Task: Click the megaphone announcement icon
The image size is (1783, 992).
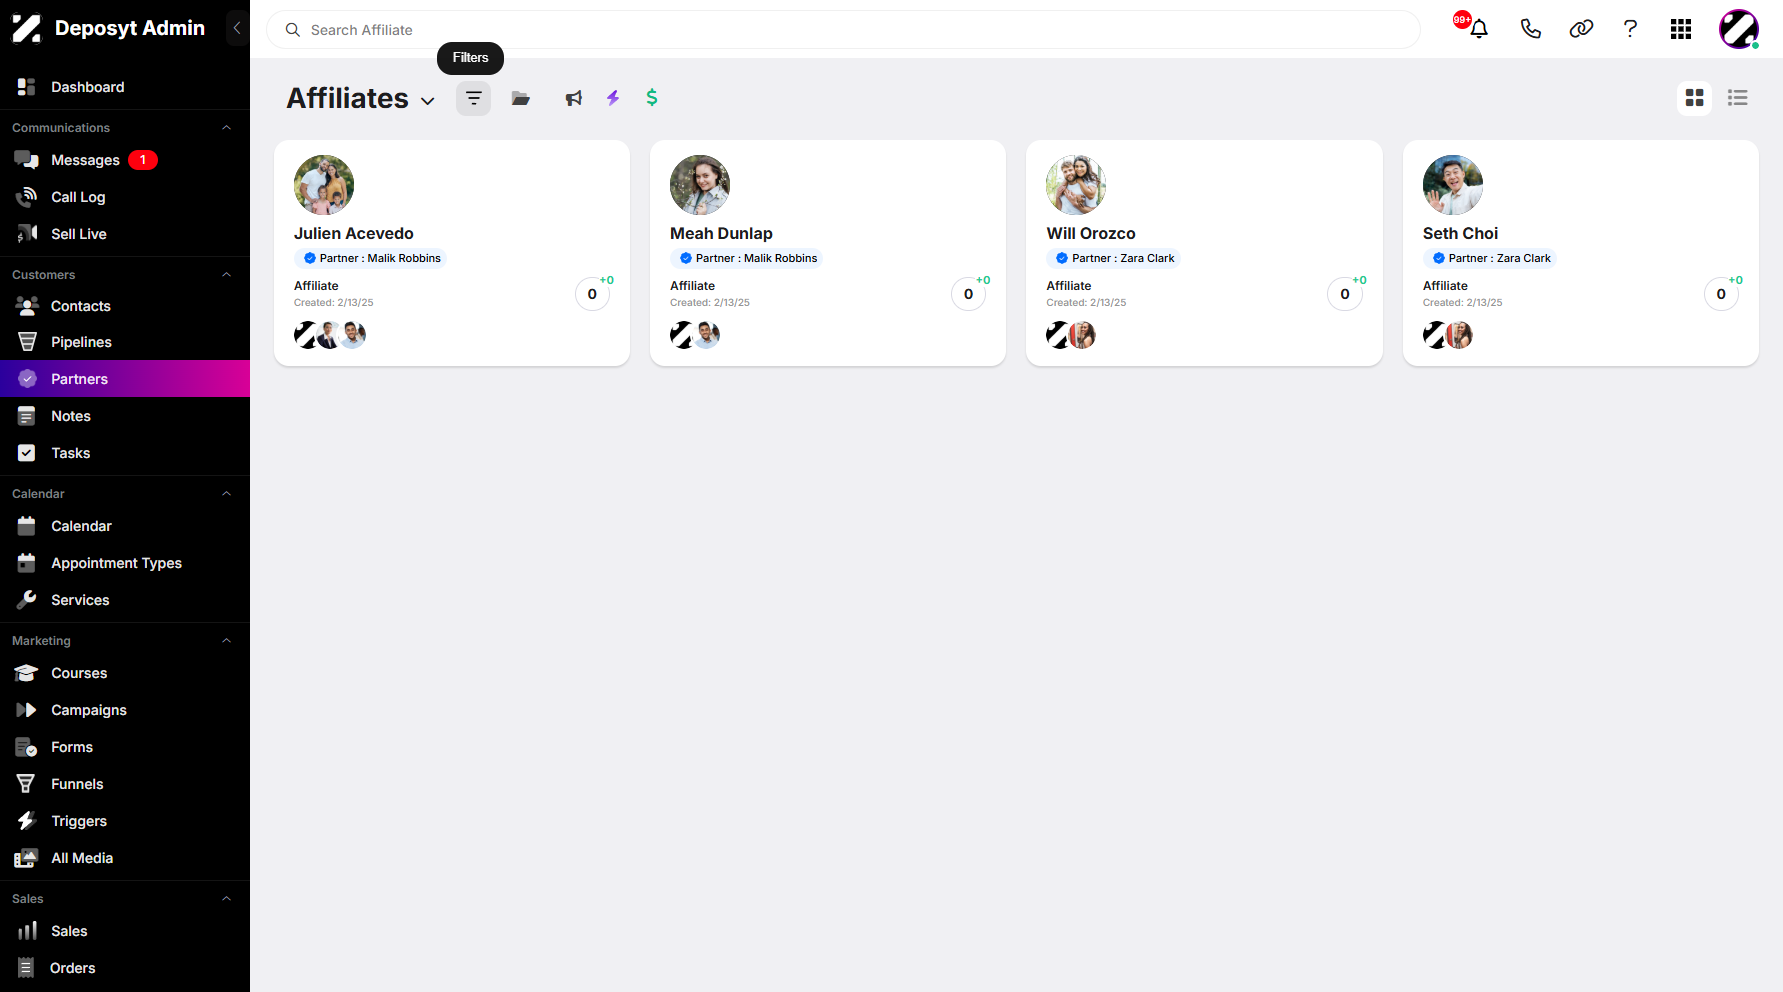Action: coord(573,98)
